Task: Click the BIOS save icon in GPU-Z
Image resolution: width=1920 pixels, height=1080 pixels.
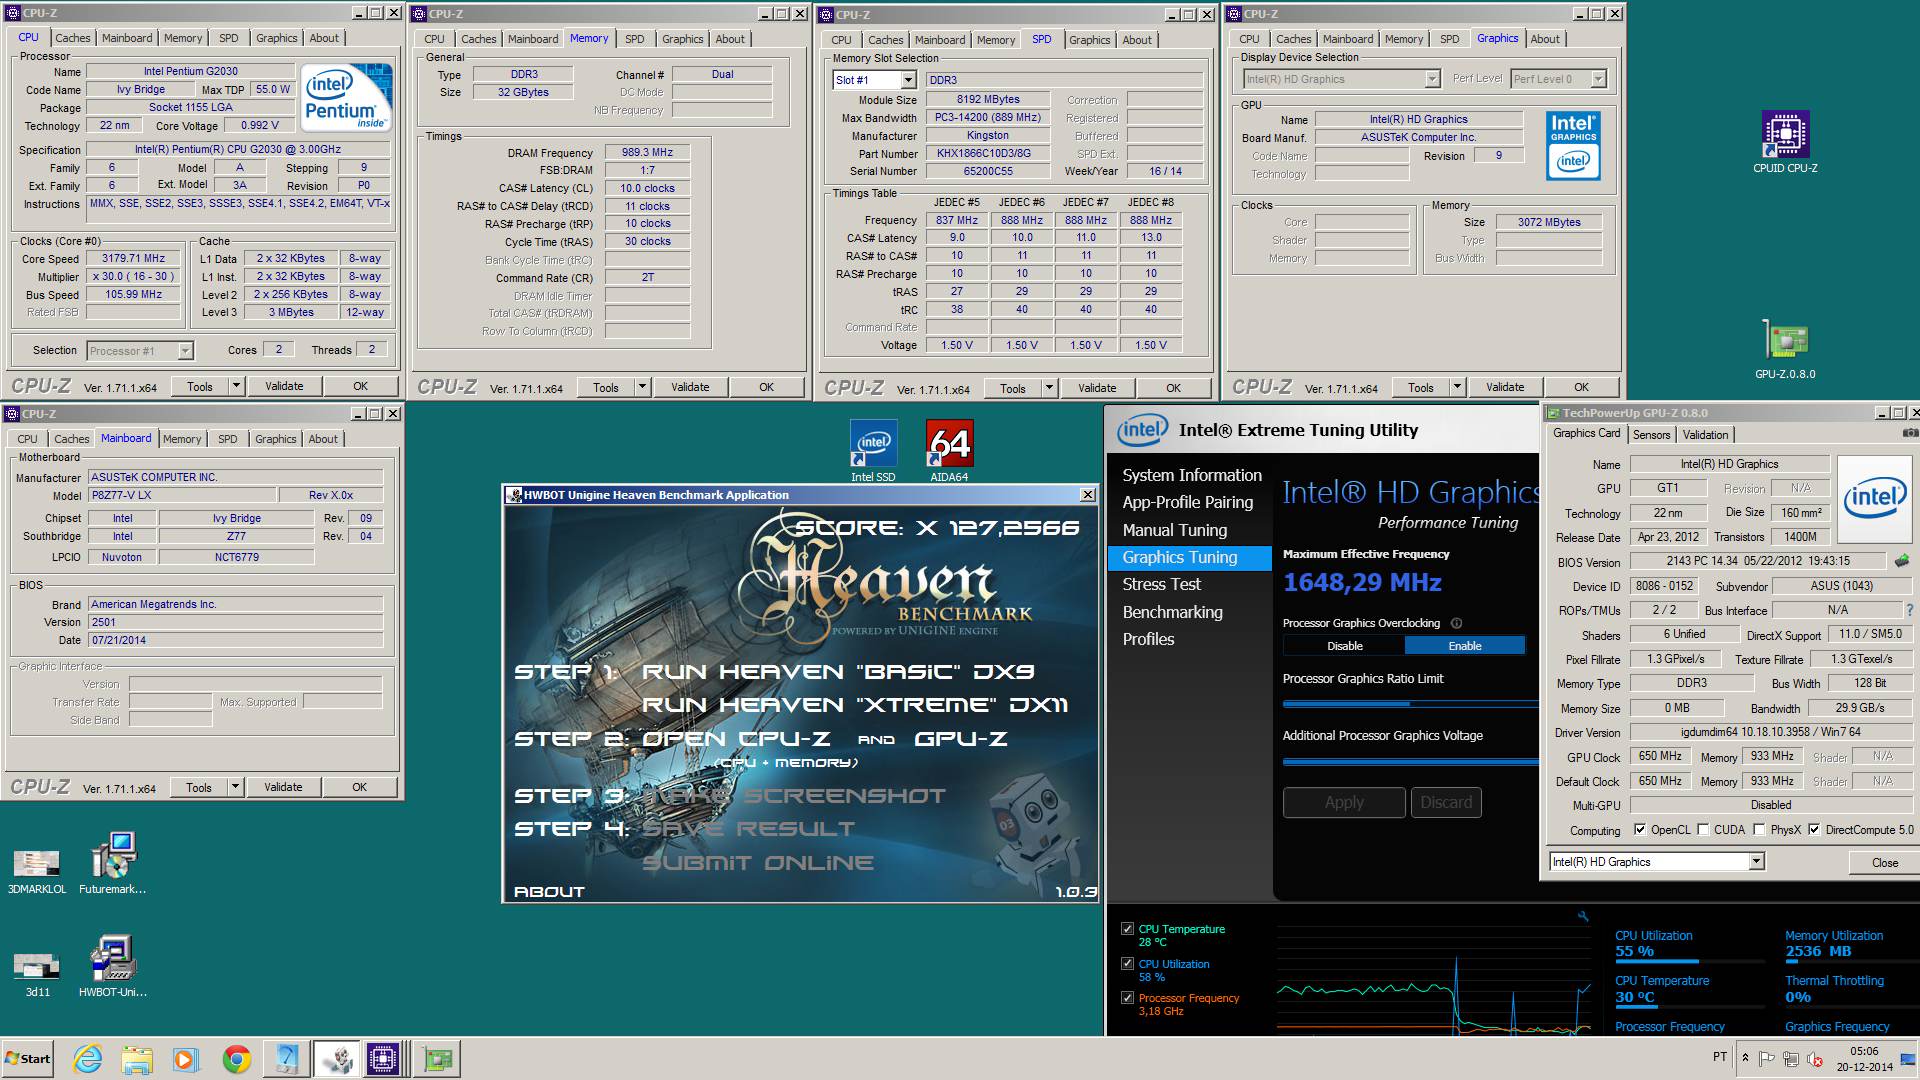Action: pos(1901,561)
